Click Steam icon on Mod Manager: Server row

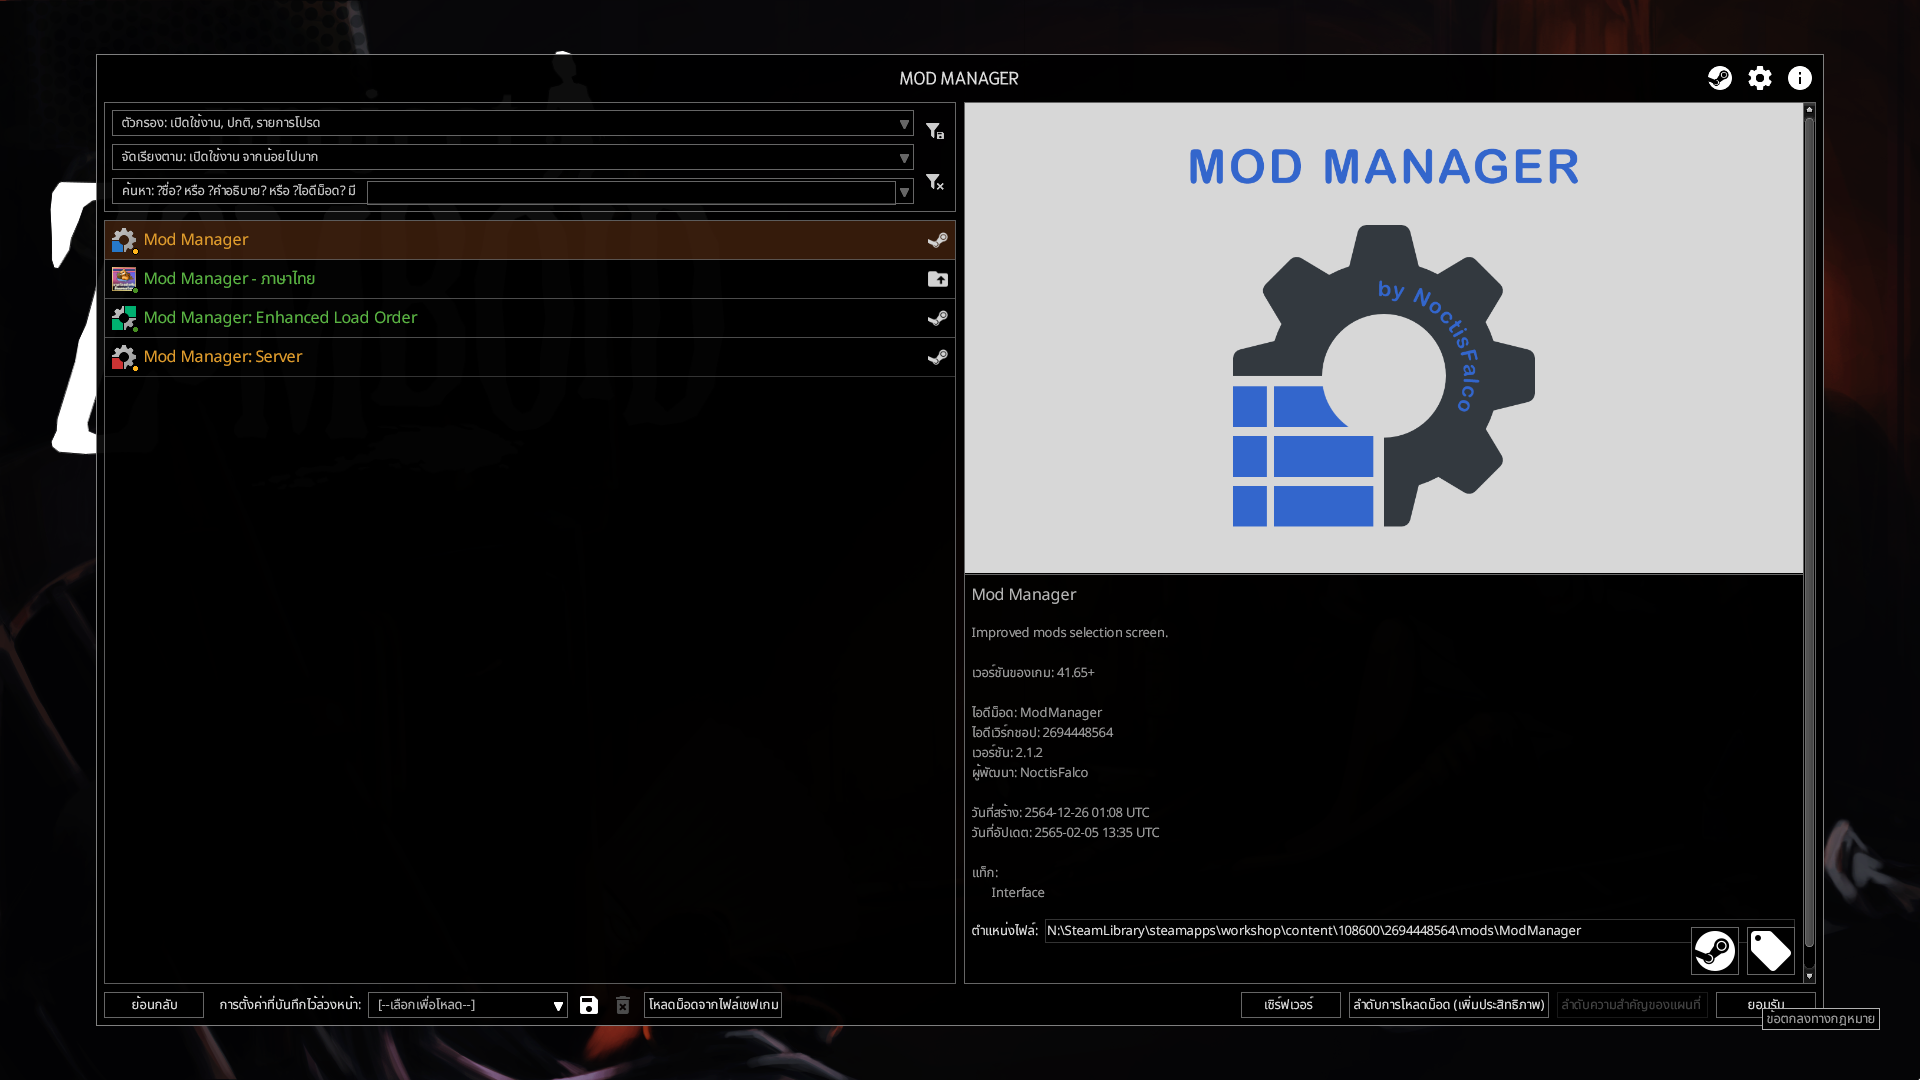point(937,357)
